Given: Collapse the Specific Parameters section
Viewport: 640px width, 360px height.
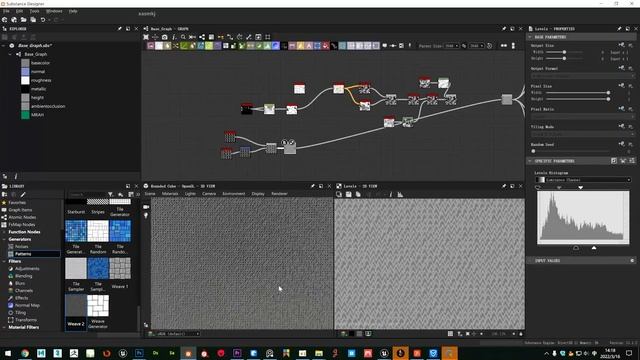Looking at the screenshot, I should tap(530, 161).
